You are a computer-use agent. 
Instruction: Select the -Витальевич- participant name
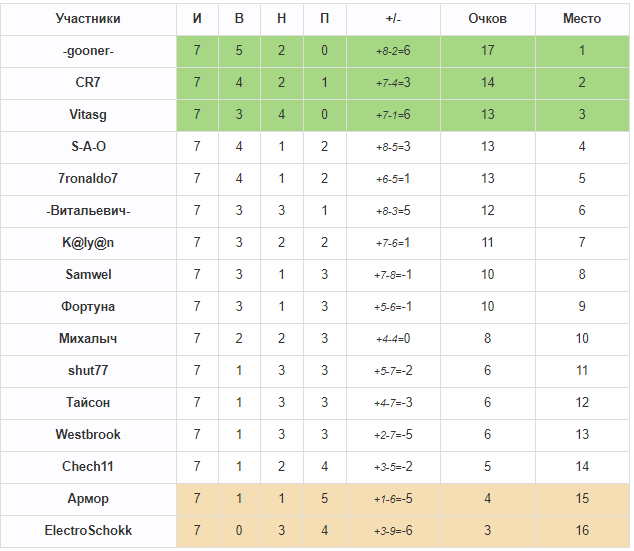[88, 211]
